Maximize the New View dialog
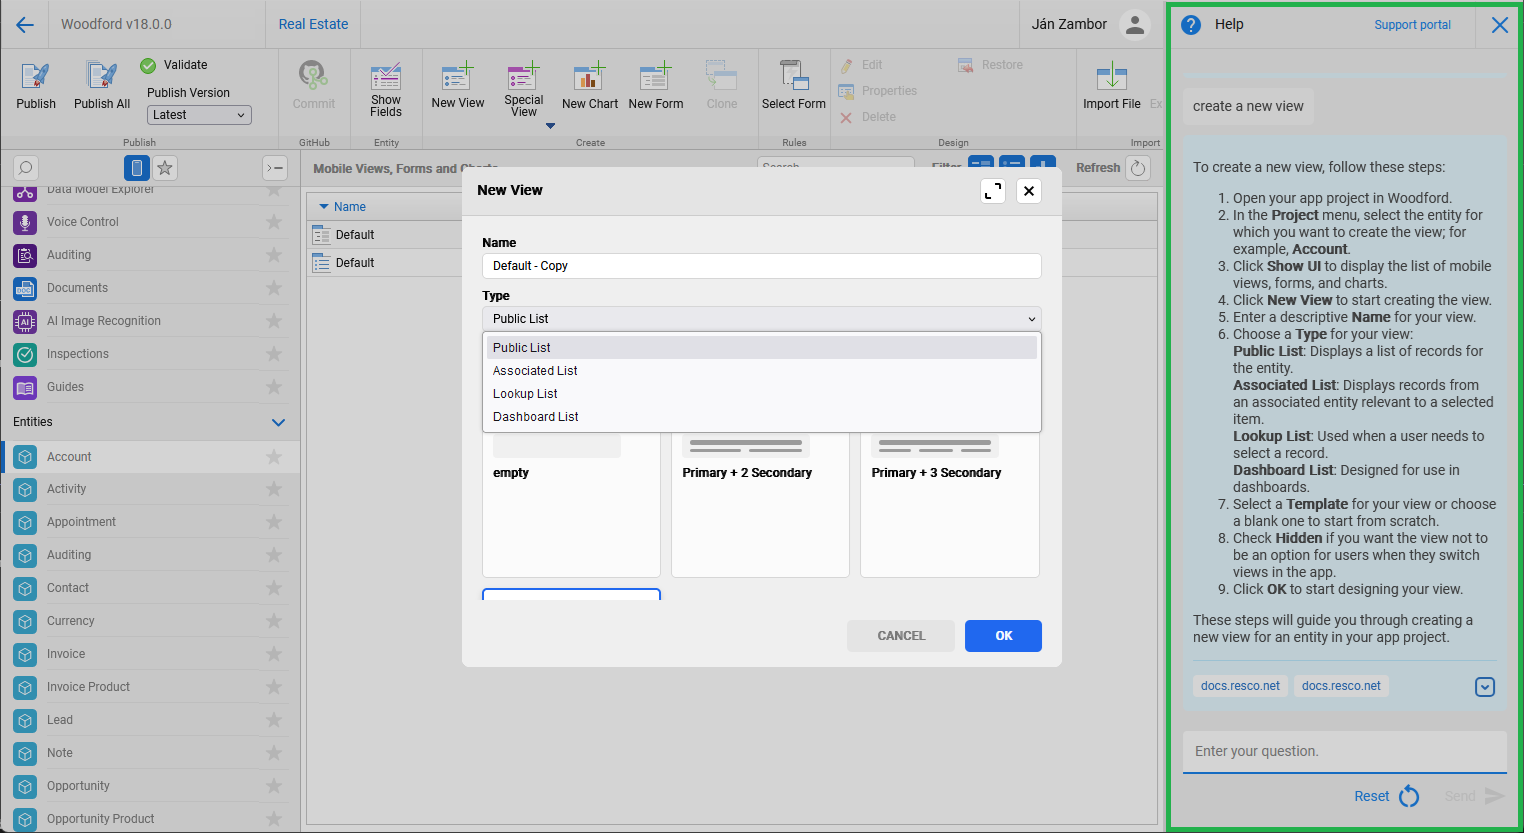The image size is (1524, 833). point(992,191)
